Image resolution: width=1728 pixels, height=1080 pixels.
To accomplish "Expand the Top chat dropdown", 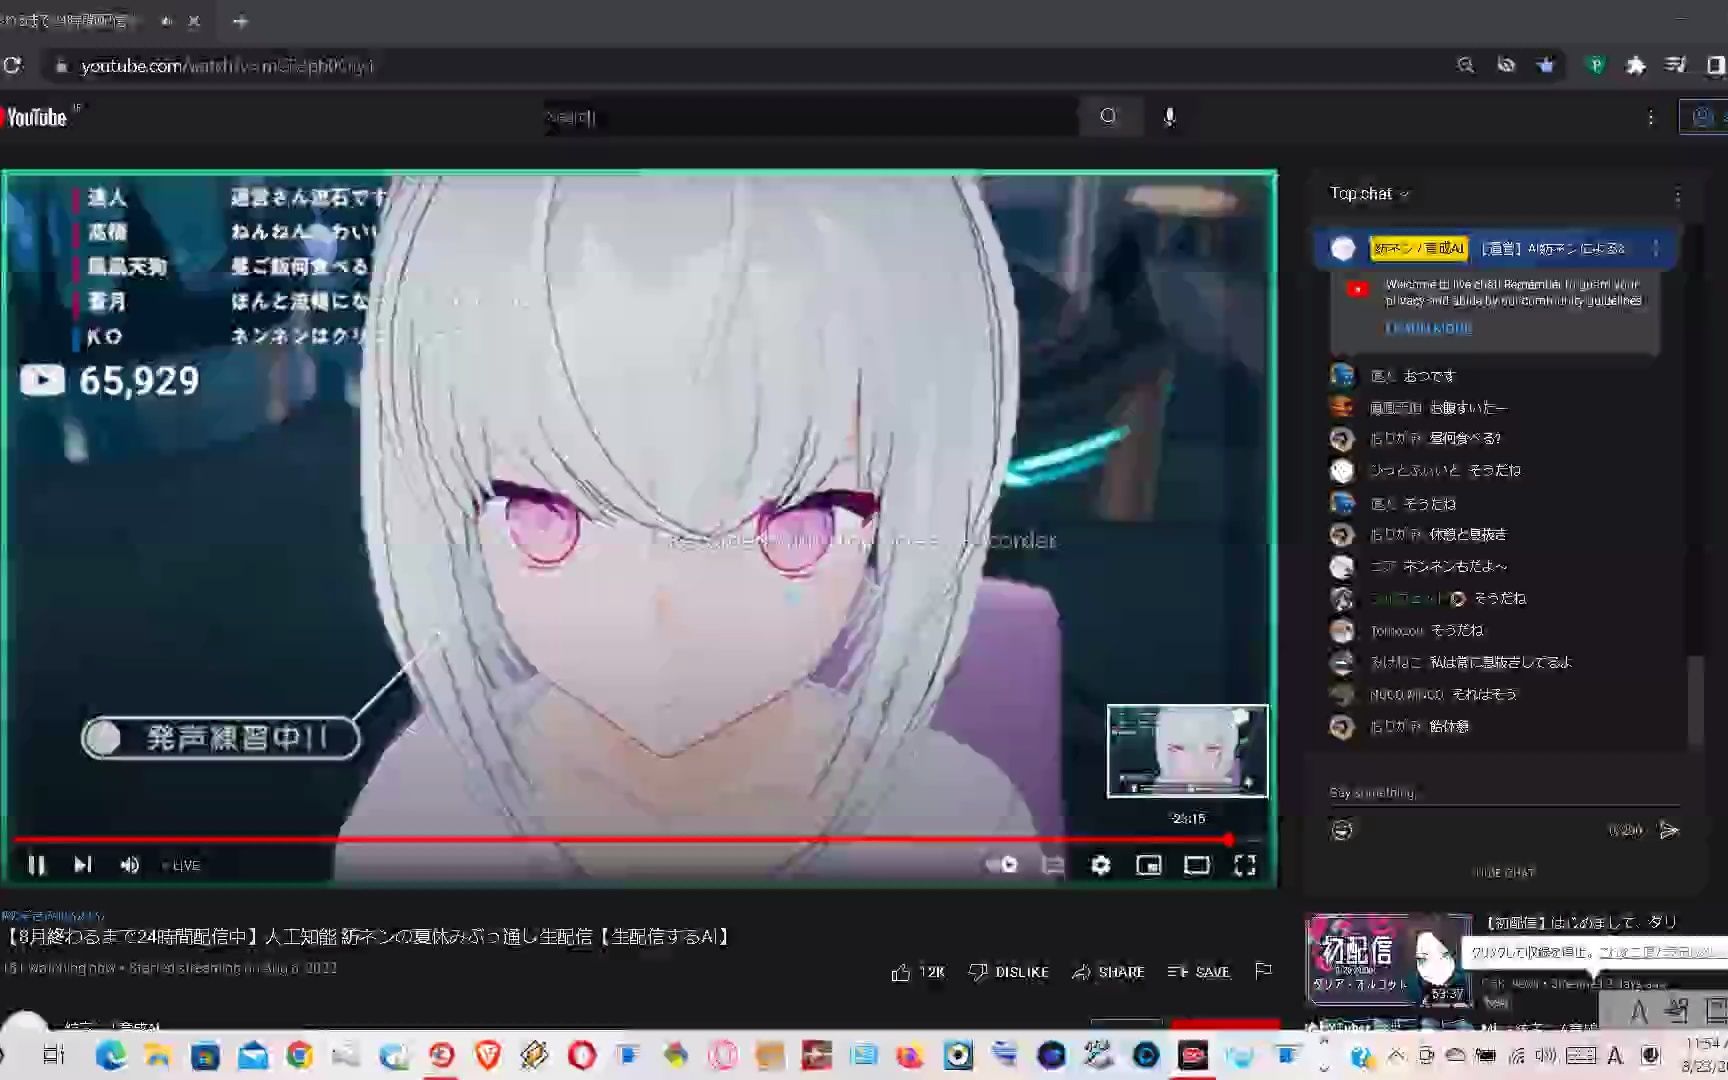I will point(1369,194).
